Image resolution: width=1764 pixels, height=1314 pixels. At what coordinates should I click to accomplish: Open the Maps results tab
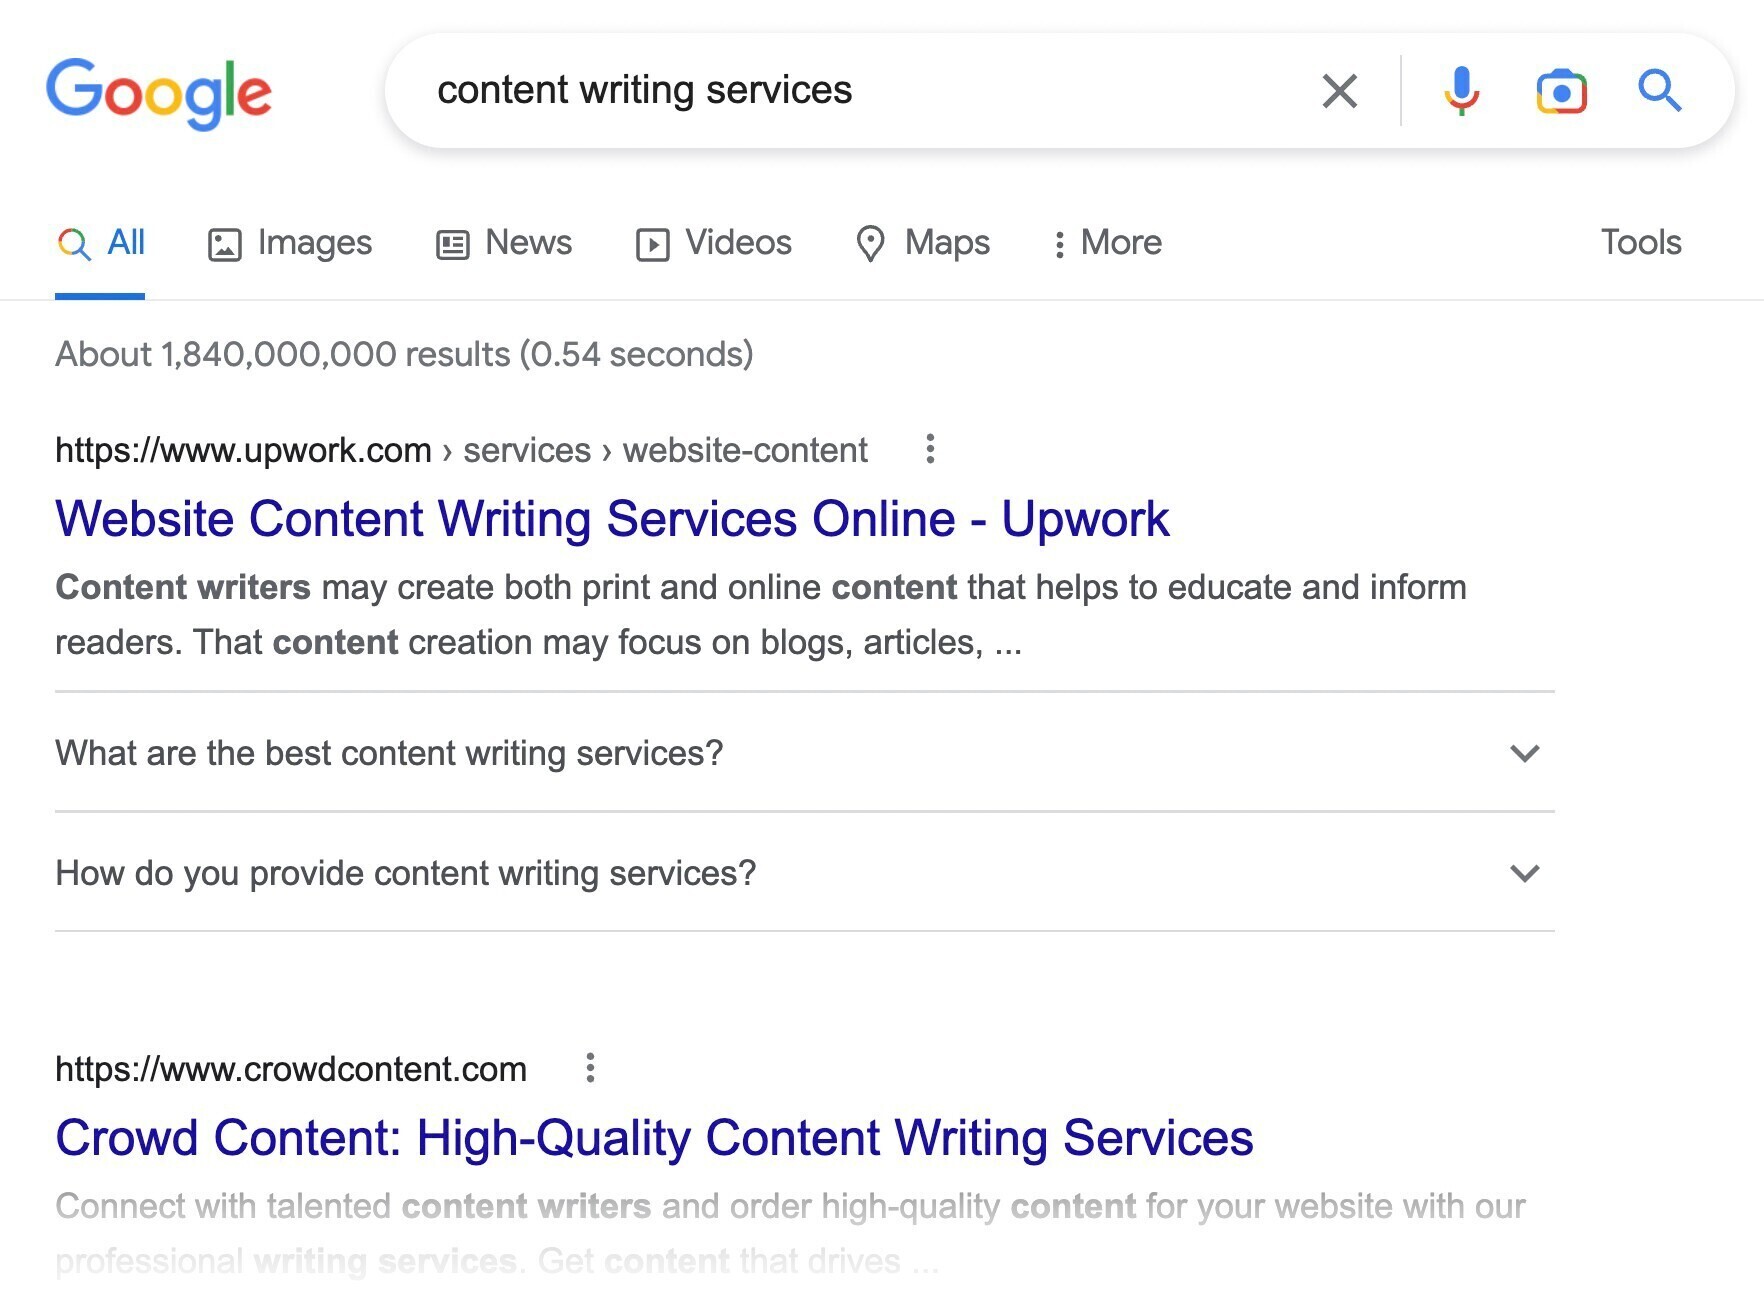(x=923, y=243)
